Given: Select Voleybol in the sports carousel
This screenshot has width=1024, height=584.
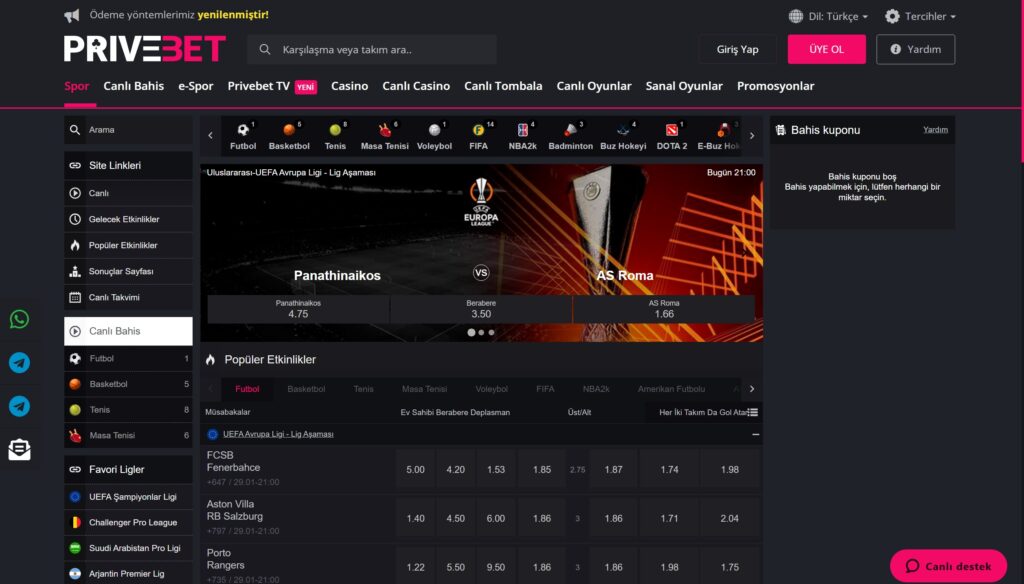Looking at the screenshot, I should point(434,136).
